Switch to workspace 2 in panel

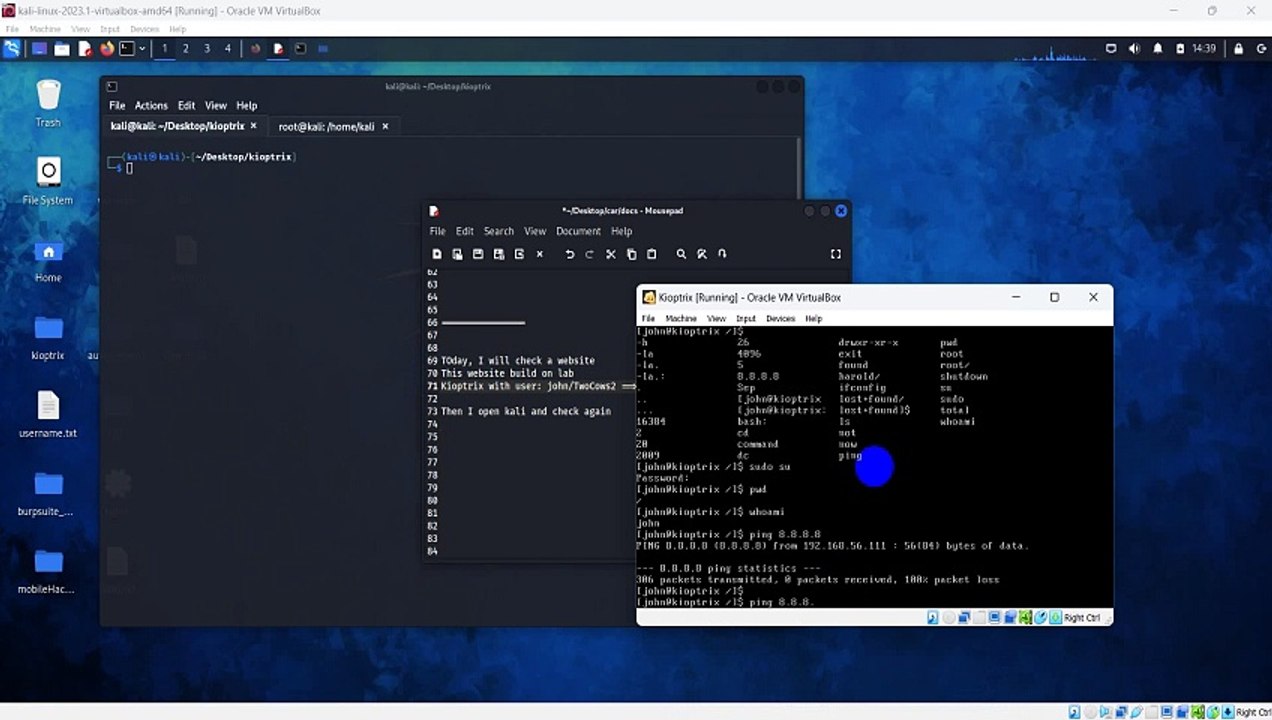coord(186,48)
